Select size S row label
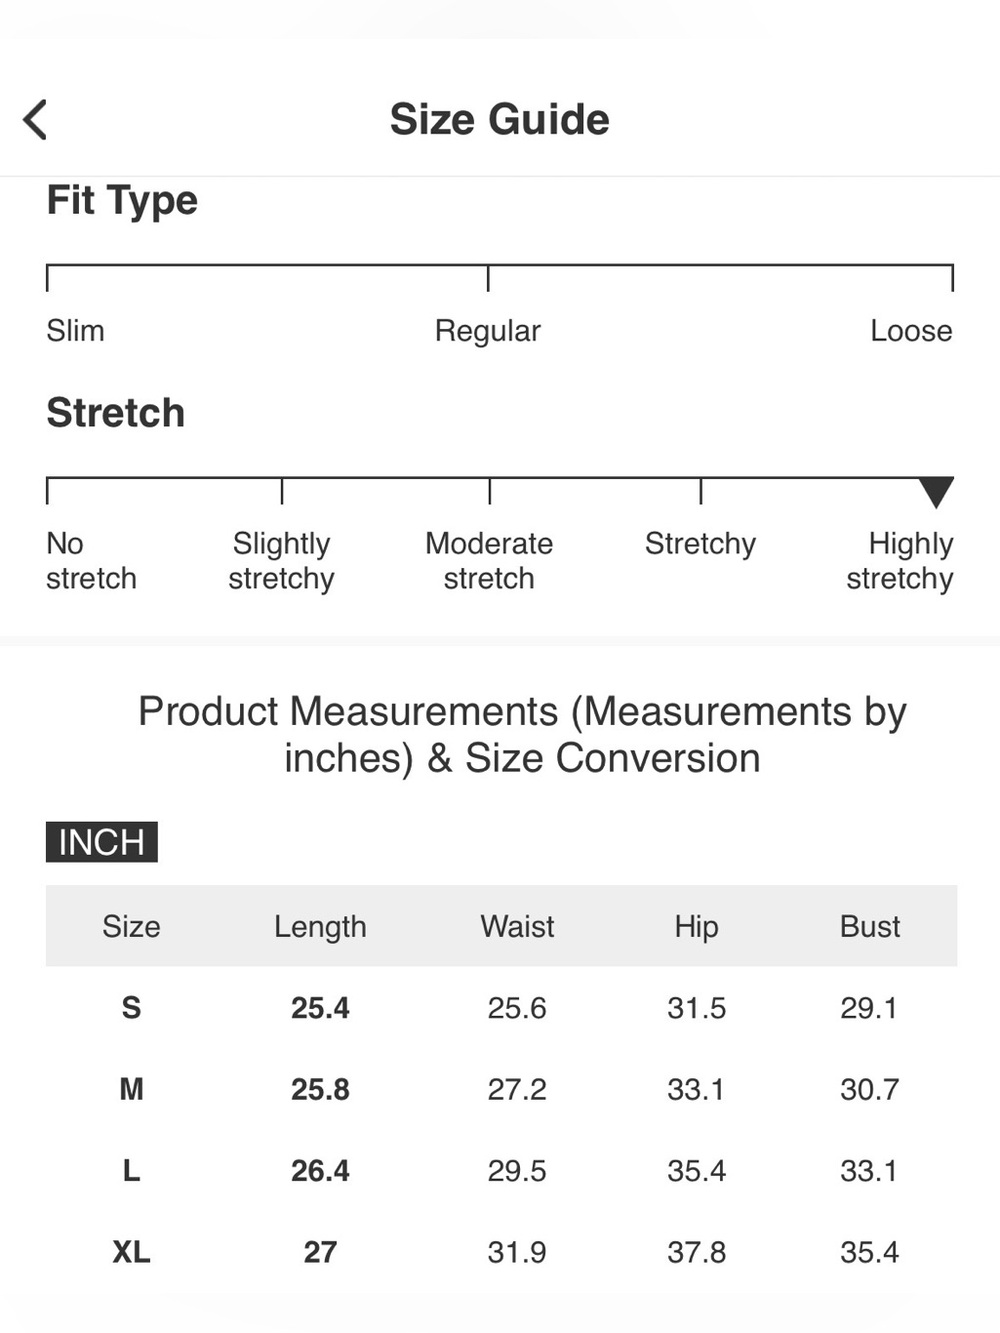Viewport: 1000px width, 1333px height. point(131,1007)
